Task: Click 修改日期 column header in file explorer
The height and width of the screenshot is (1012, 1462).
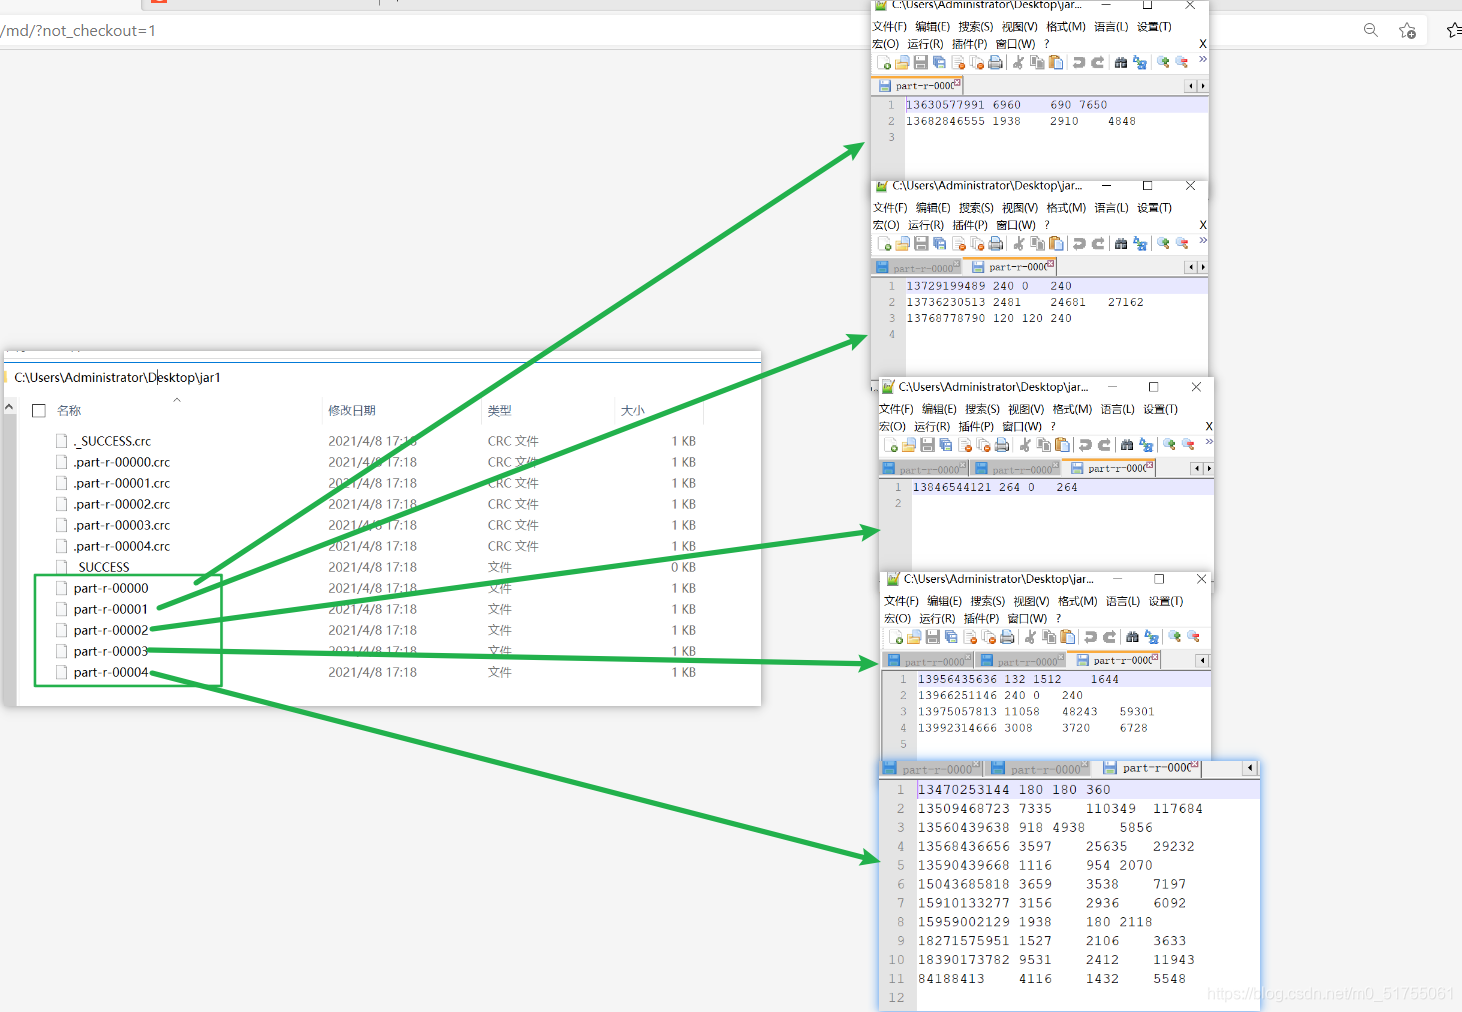Action: (x=352, y=411)
